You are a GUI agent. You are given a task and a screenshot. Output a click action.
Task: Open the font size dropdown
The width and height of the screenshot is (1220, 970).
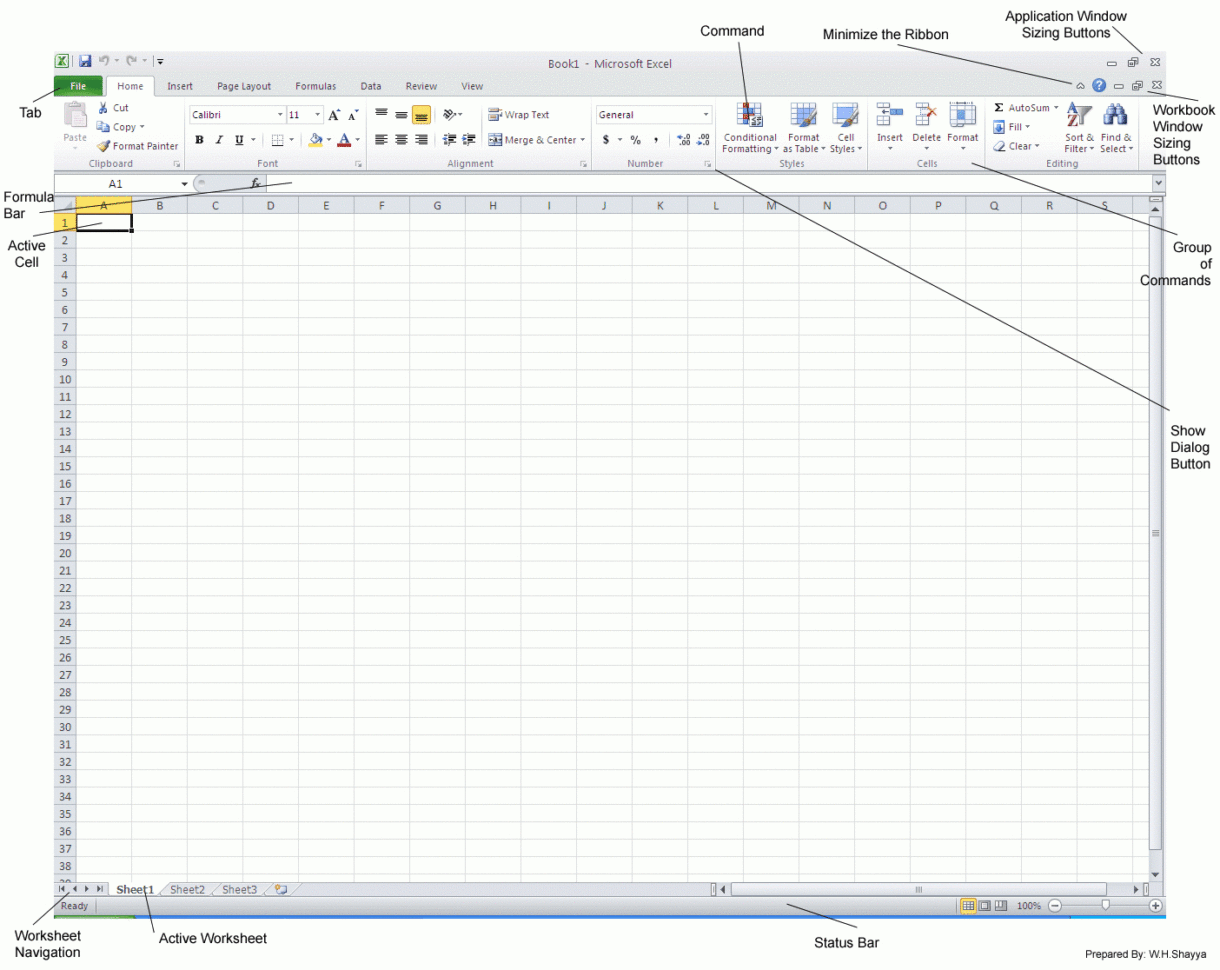point(317,114)
